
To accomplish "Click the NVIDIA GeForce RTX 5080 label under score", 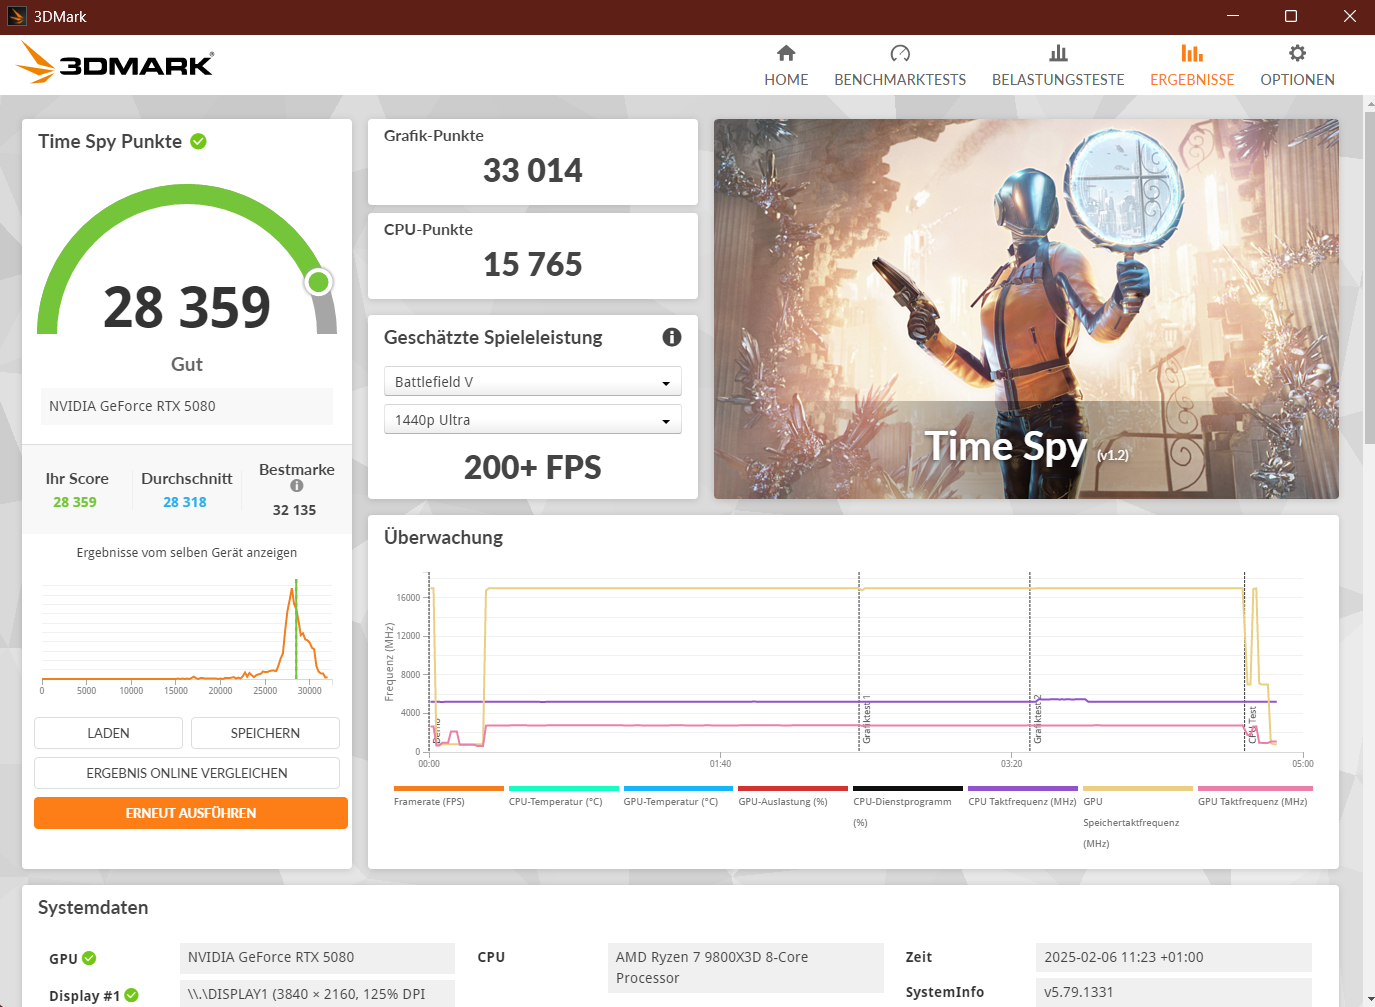I will [x=187, y=406].
